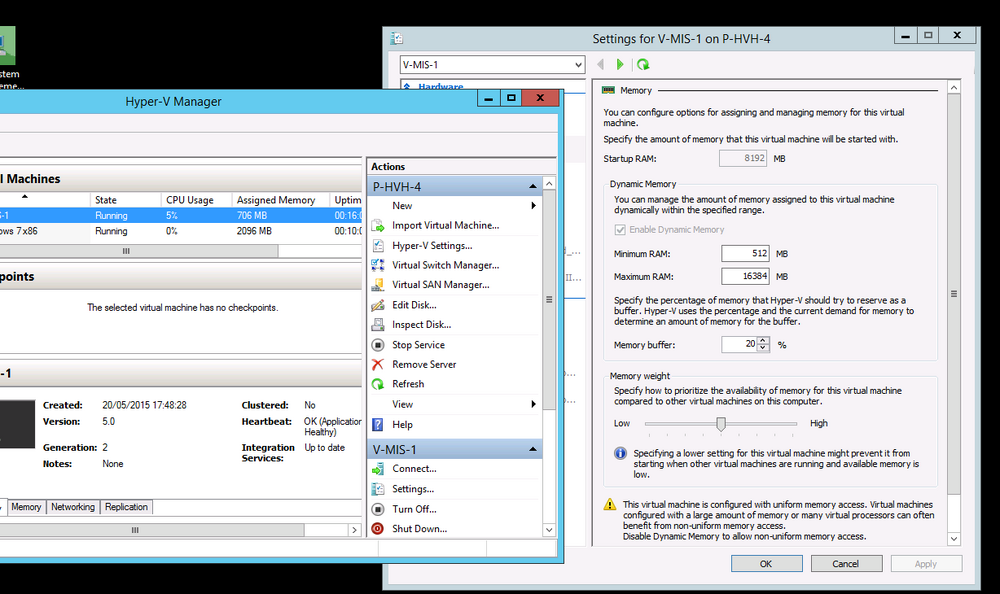Click the Virtual Switch Manager icon
Image resolution: width=1000 pixels, height=594 pixels.
[378, 265]
